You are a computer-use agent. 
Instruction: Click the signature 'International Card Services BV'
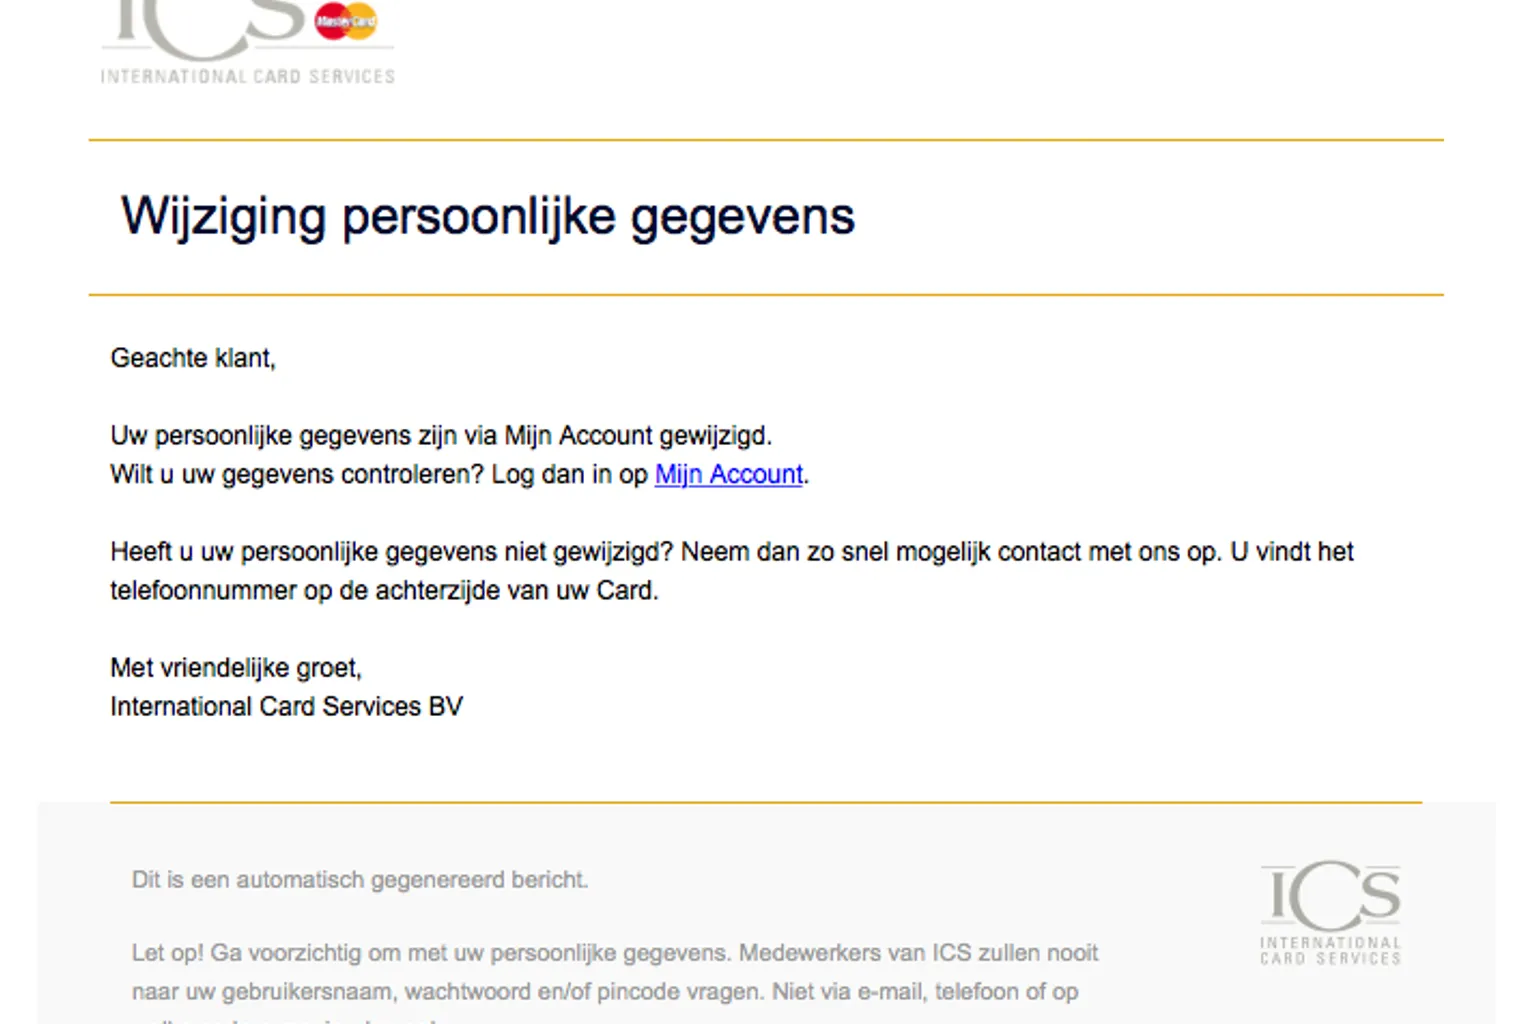click(287, 707)
